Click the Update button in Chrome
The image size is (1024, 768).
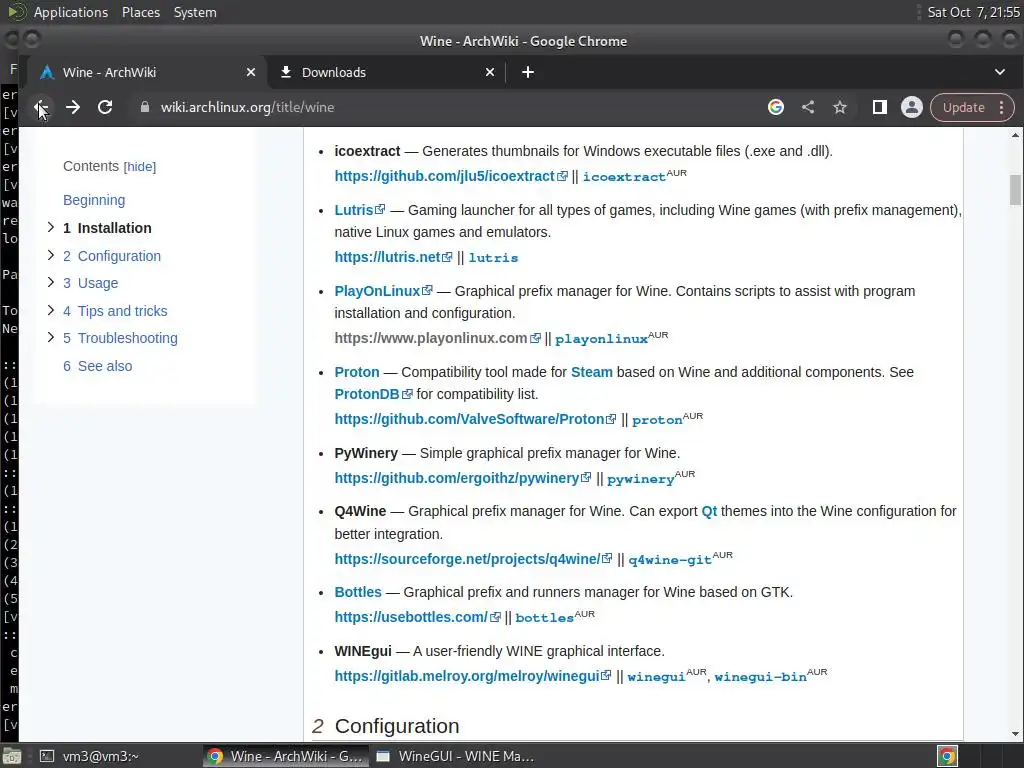point(963,108)
